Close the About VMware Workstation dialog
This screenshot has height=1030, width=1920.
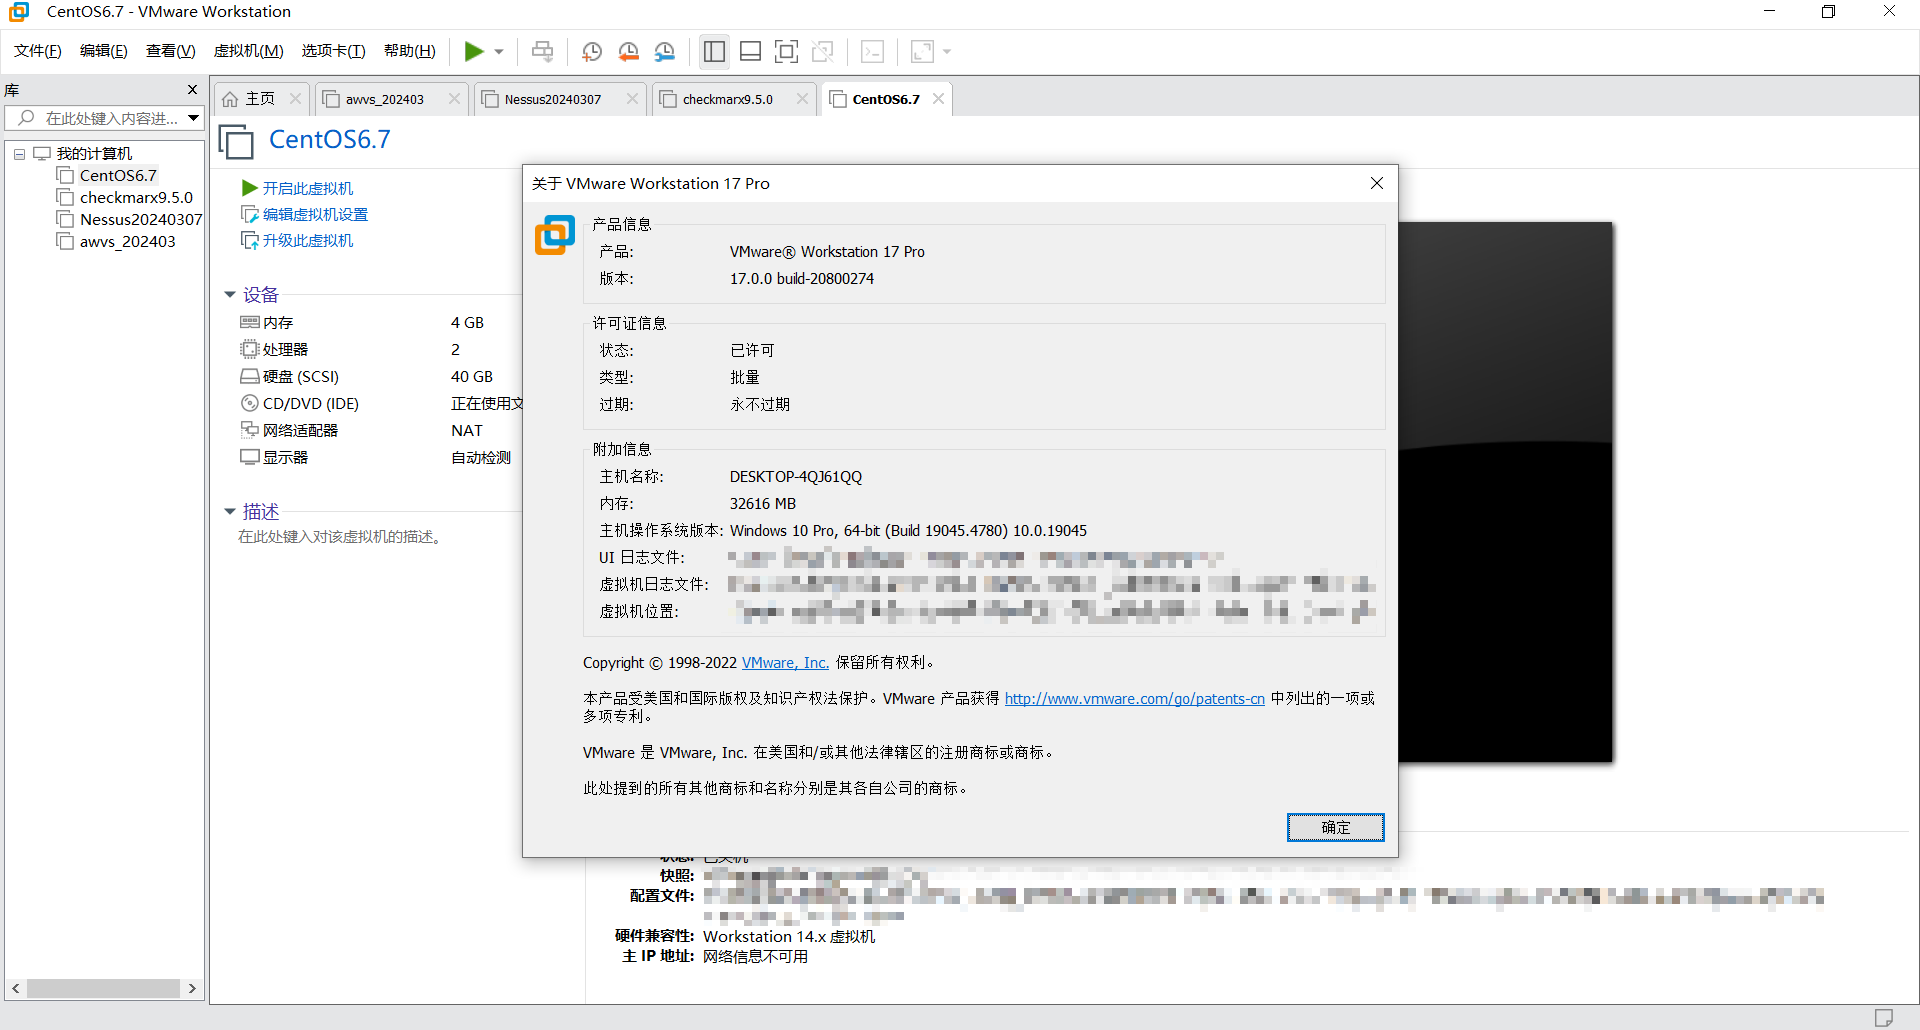click(1377, 183)
